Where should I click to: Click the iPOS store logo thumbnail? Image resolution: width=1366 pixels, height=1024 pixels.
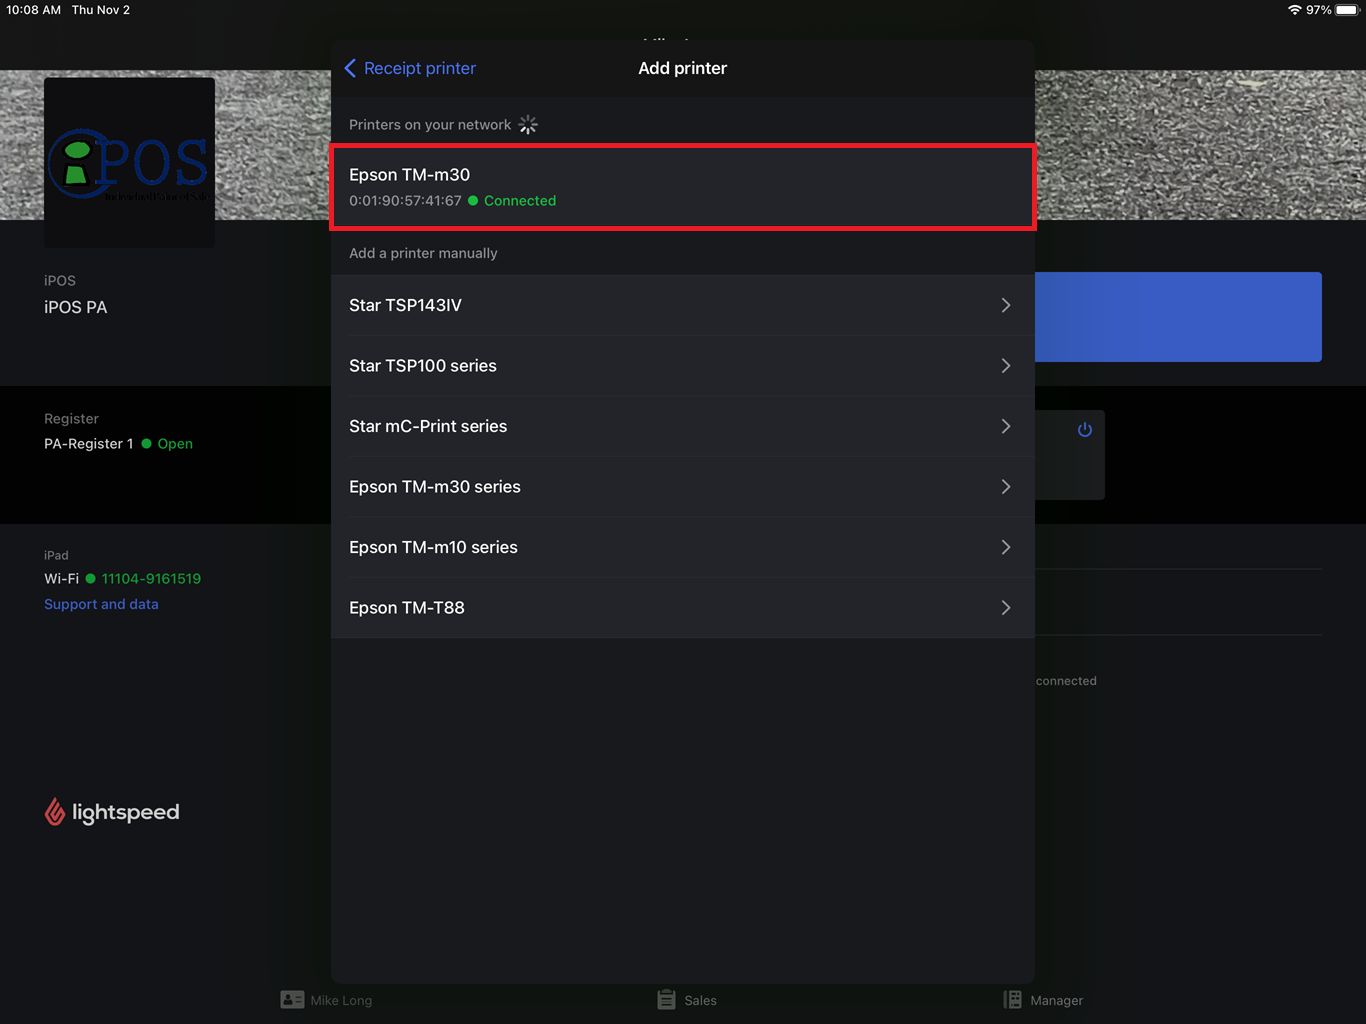pos(130,163)
